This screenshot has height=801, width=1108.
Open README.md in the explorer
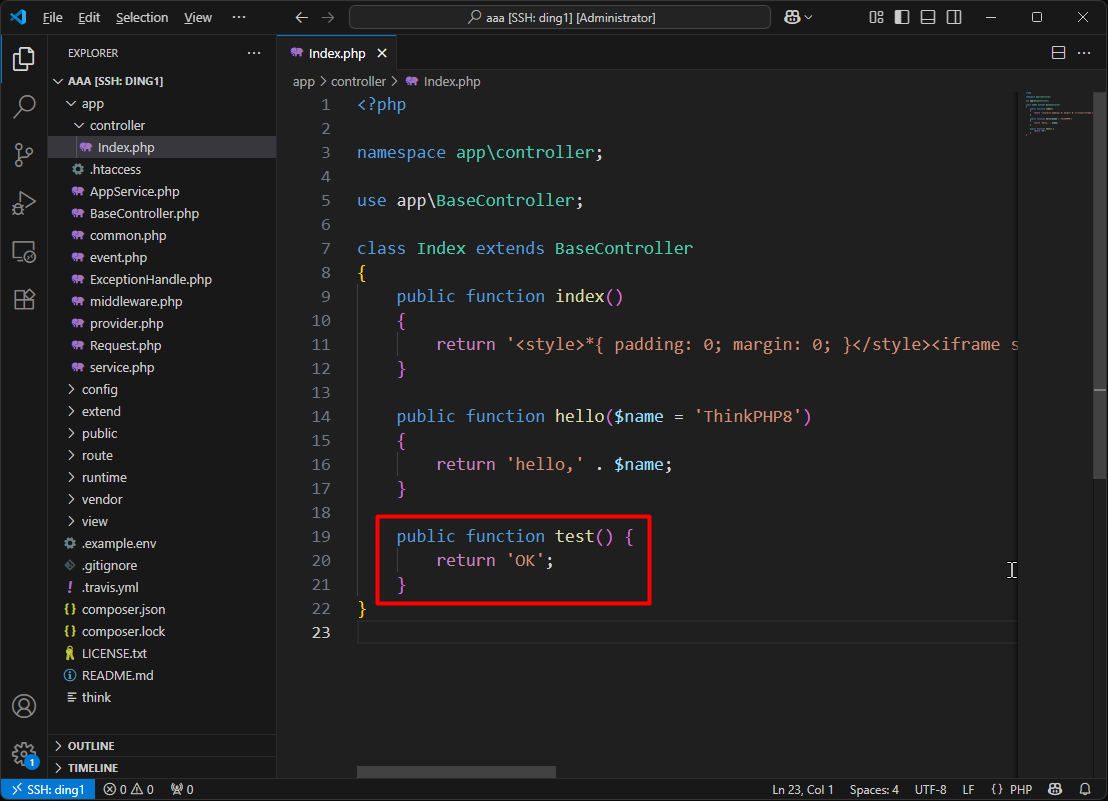[163, 675]
